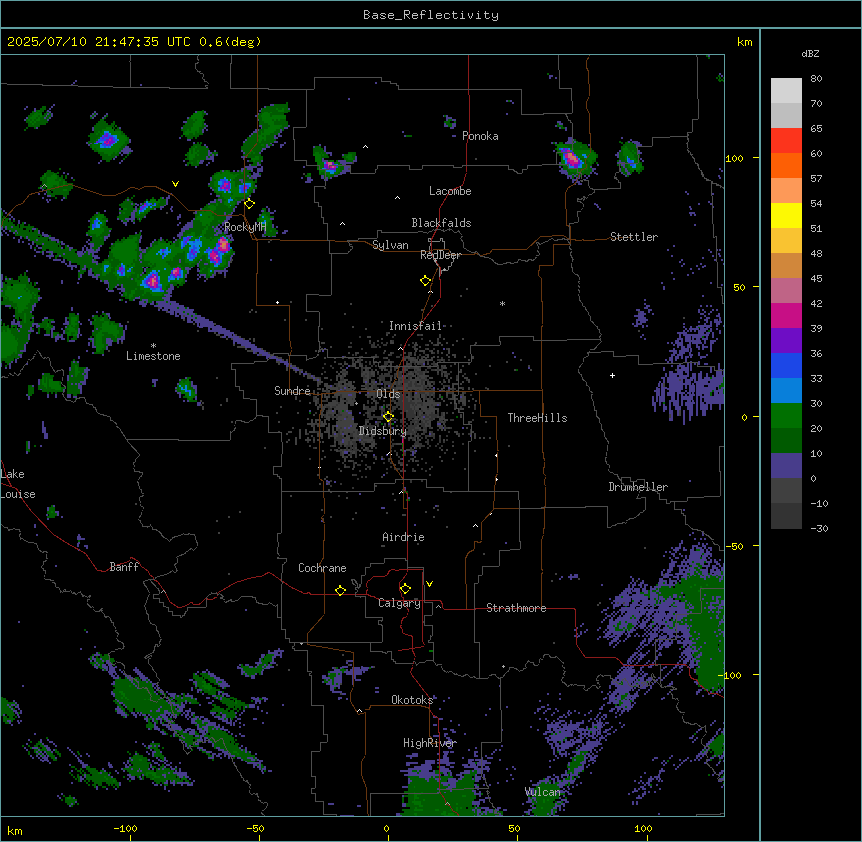The height and width of the screenshot is (842, 862).
Task: Click the Strathmore label
Action: coord(516,608)
